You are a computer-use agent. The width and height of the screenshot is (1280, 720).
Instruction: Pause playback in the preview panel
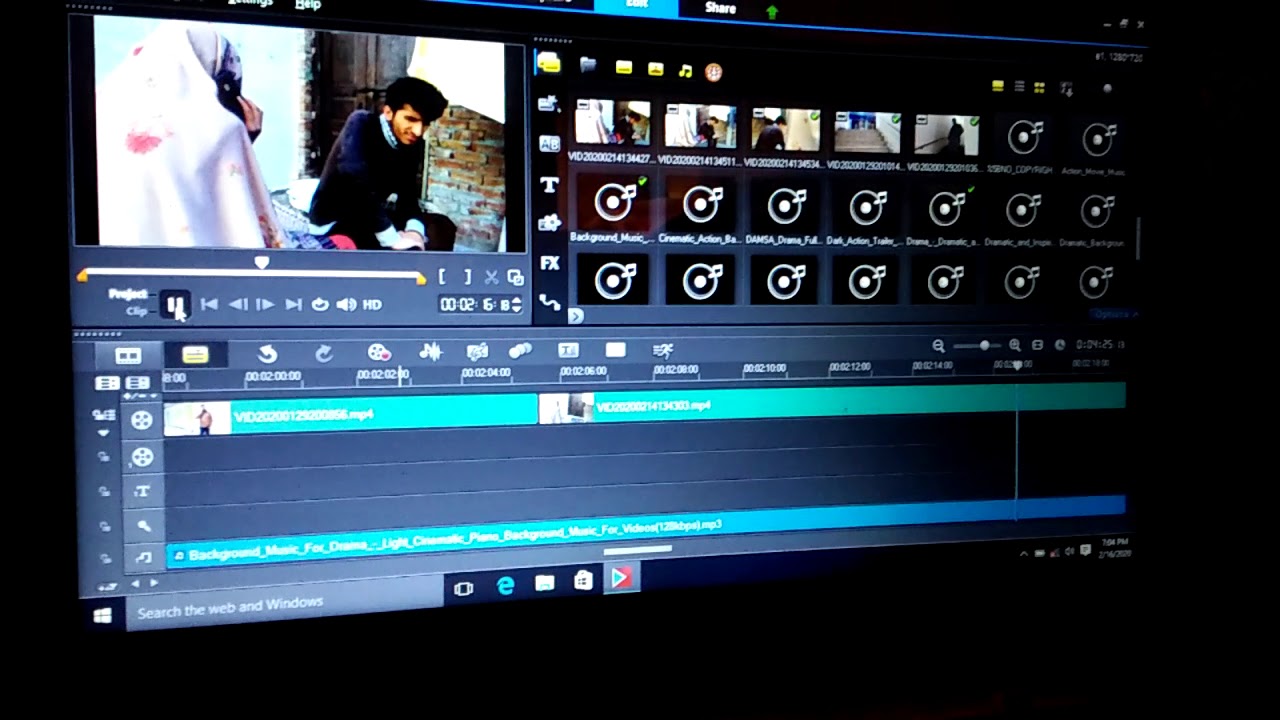175,304
